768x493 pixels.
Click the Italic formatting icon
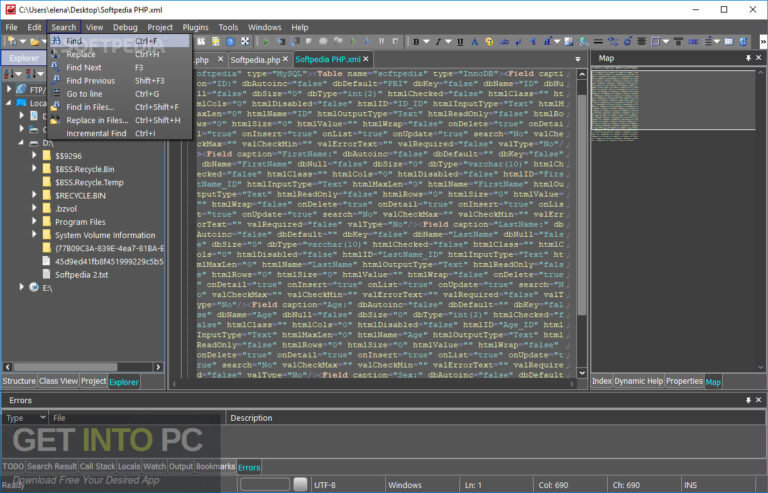438,42
